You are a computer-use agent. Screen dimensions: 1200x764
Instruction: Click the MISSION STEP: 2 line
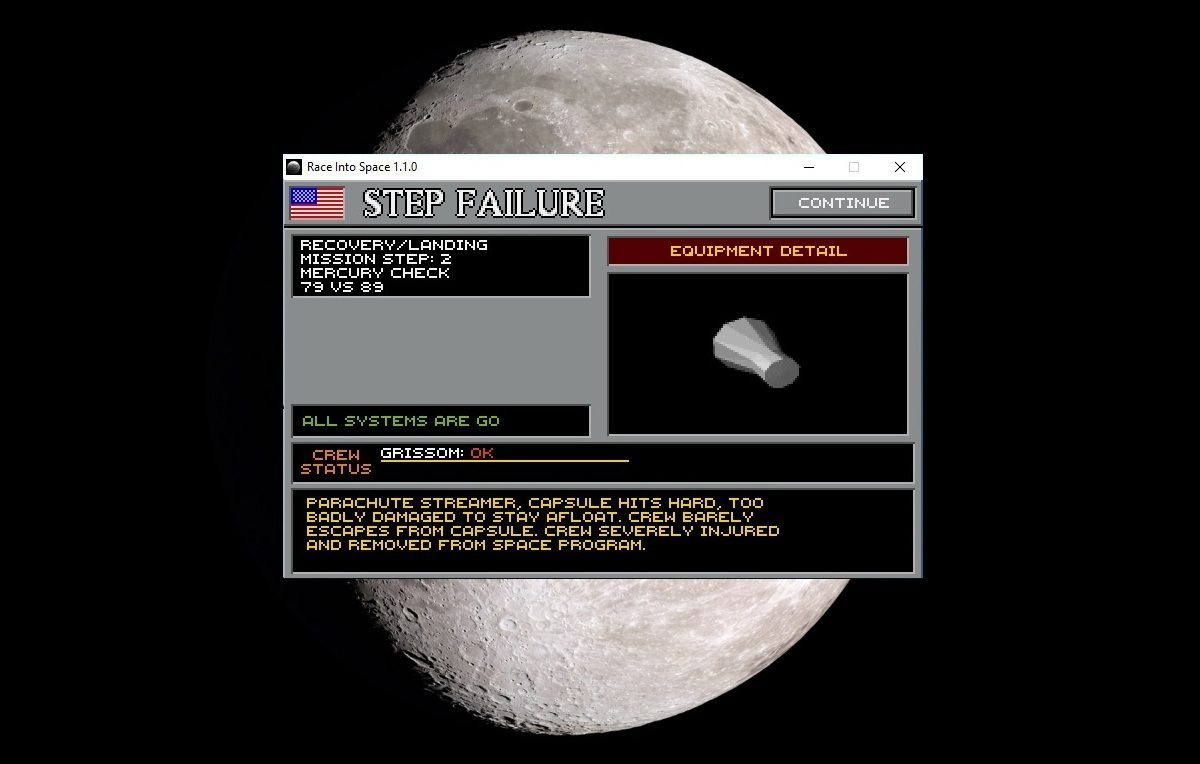pos(375,259)
